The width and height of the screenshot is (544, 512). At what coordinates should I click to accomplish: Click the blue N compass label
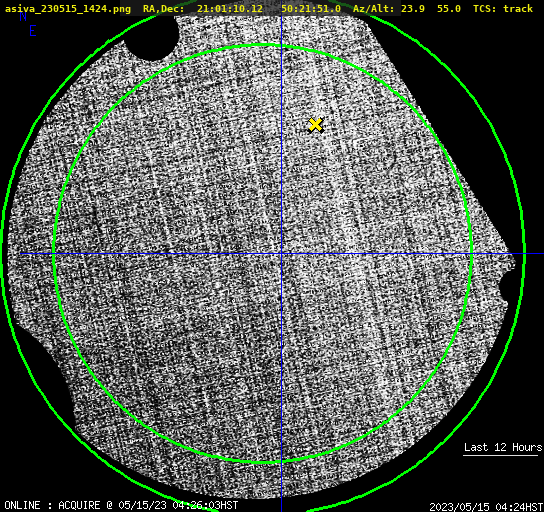(23, 16)
